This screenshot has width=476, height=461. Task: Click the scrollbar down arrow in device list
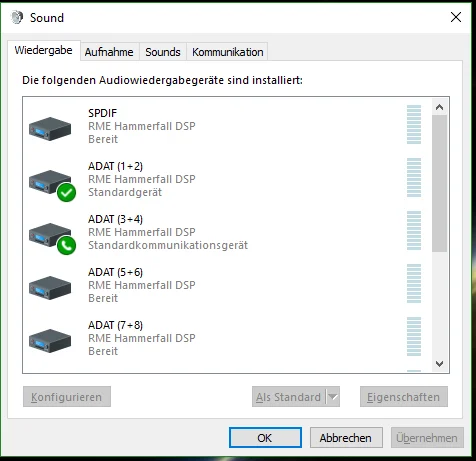(439, 363)
